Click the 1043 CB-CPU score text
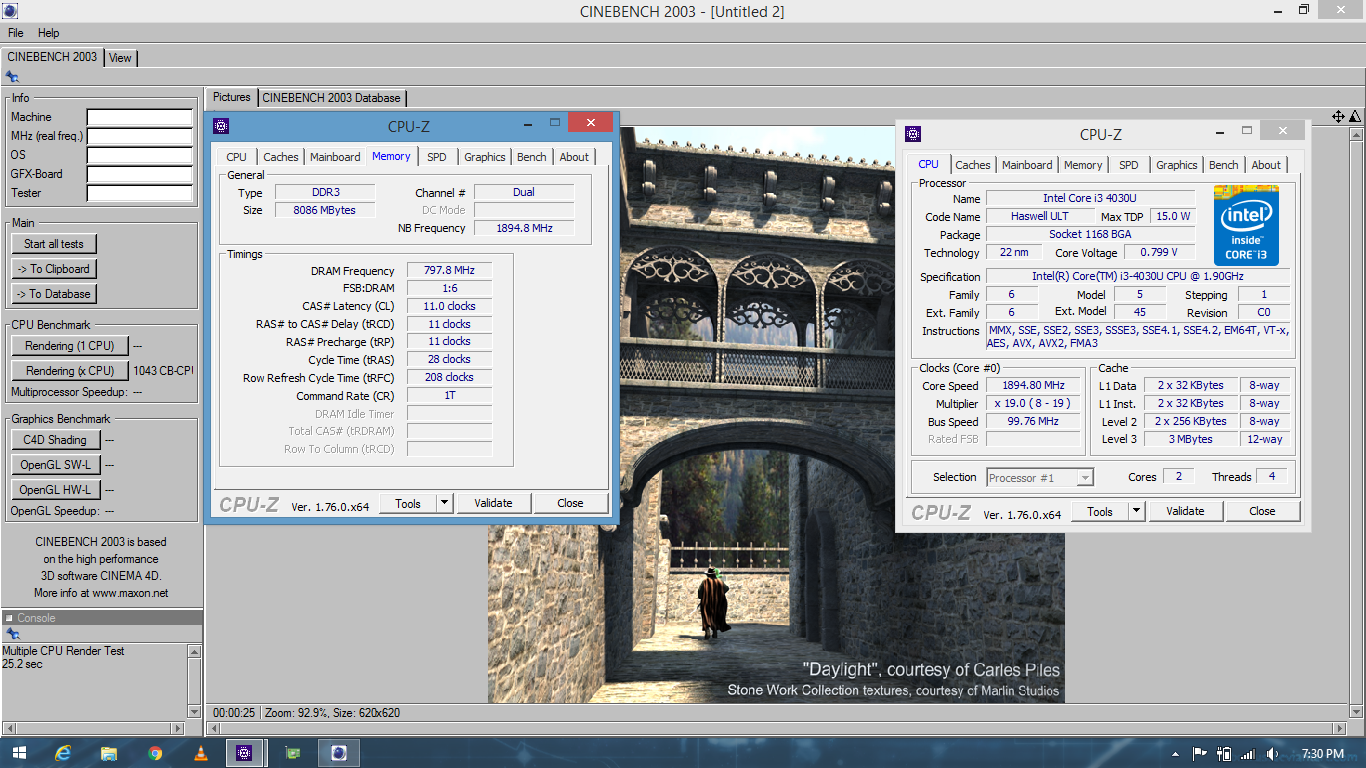The width and height of the screenshot is (1366, 768). 163,371
